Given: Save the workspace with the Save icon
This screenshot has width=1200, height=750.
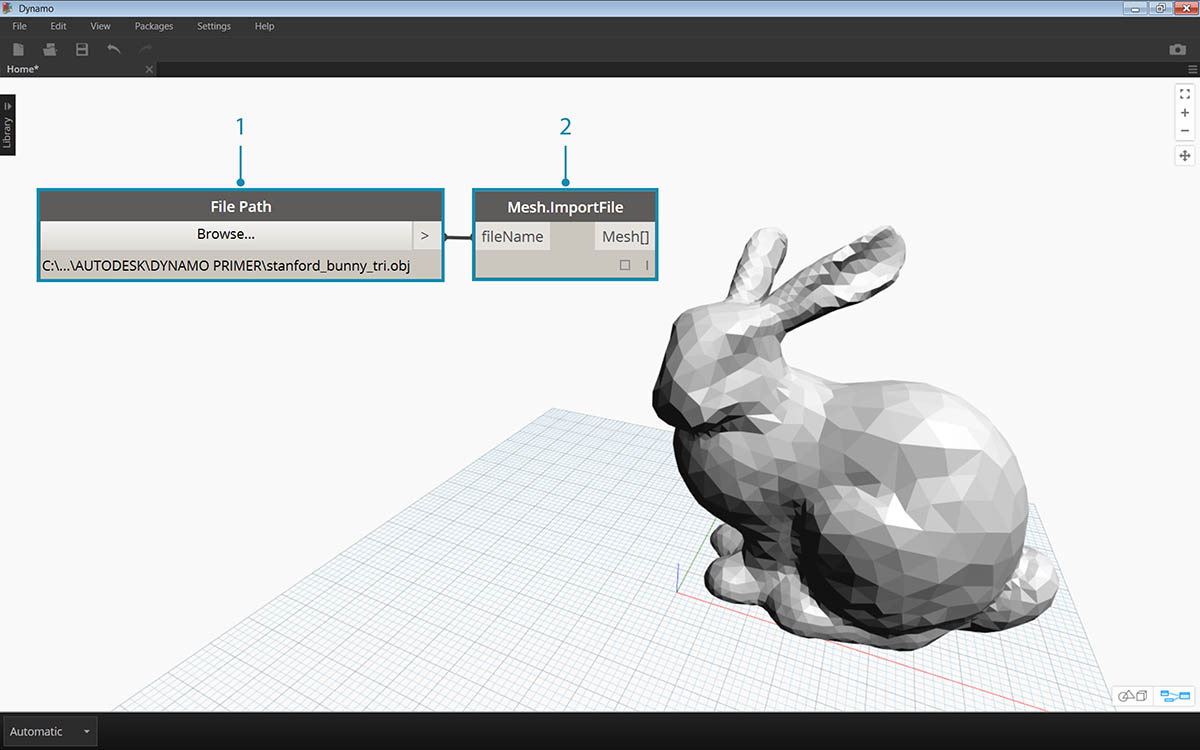Looking at the screenshot, I should pos(81,49).
